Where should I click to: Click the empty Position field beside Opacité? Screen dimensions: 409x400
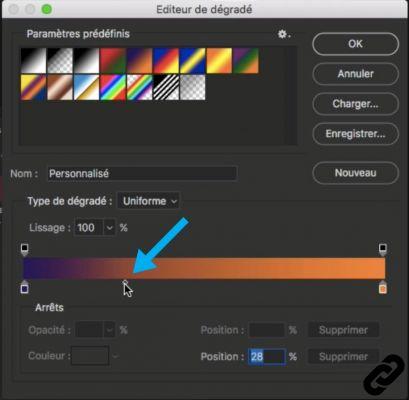(267, 330)
